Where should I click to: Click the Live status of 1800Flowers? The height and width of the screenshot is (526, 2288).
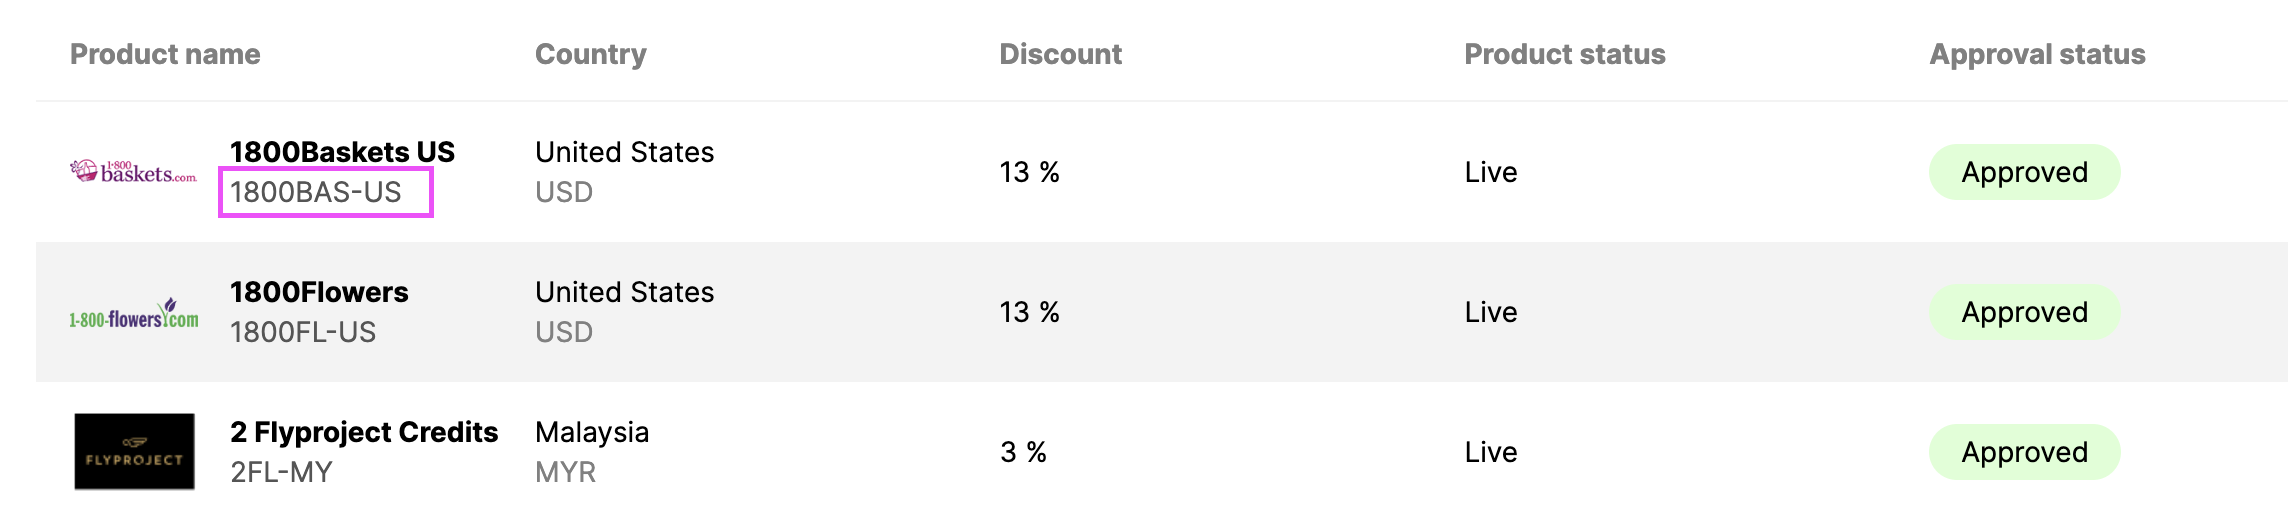1491,312
